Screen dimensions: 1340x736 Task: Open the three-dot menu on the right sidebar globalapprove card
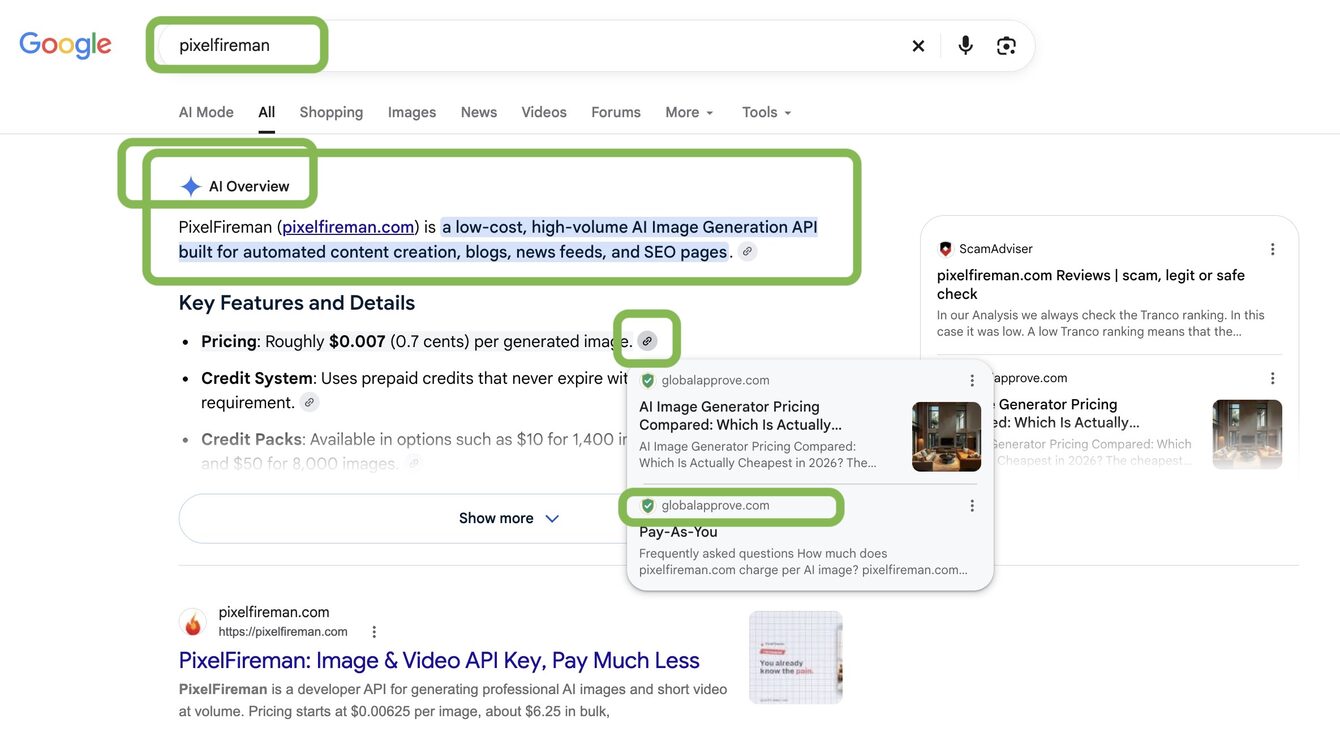click(x=1272, y=378)
